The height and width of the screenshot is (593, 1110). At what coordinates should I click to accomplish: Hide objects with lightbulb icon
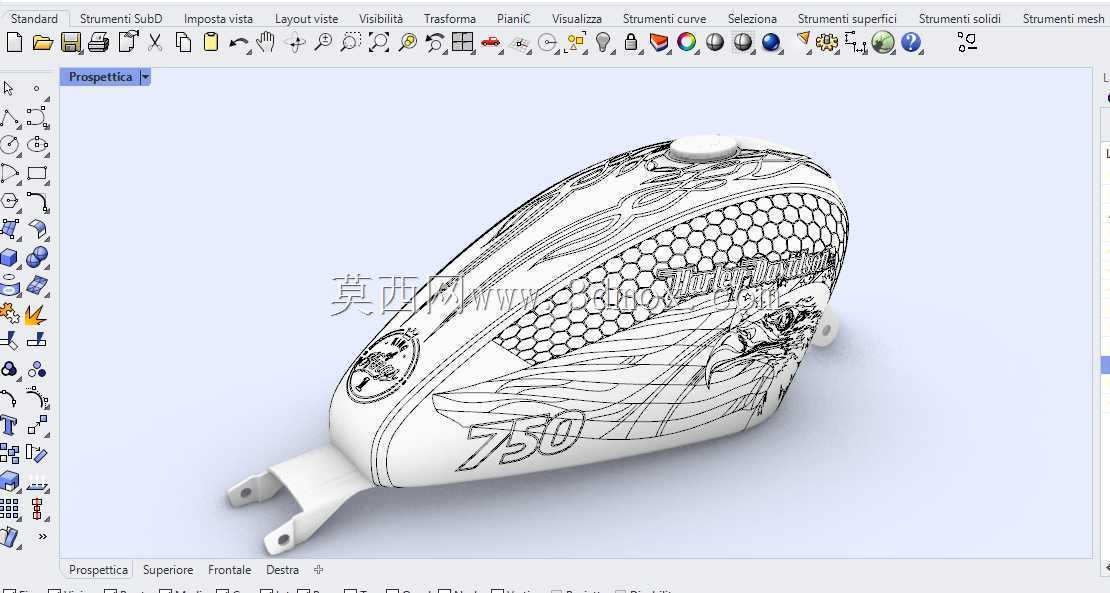tap(603, 43)
